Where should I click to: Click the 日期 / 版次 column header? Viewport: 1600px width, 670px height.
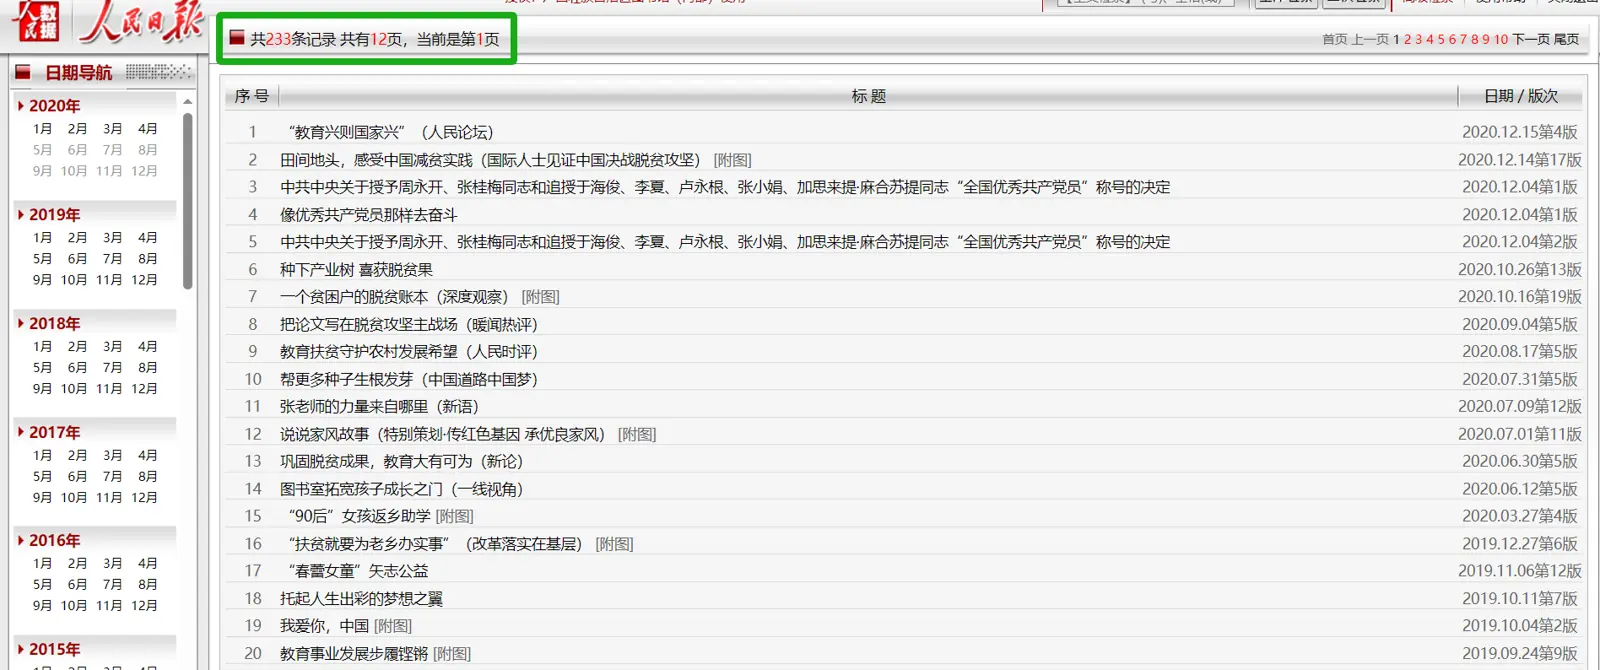(1520, 96)
